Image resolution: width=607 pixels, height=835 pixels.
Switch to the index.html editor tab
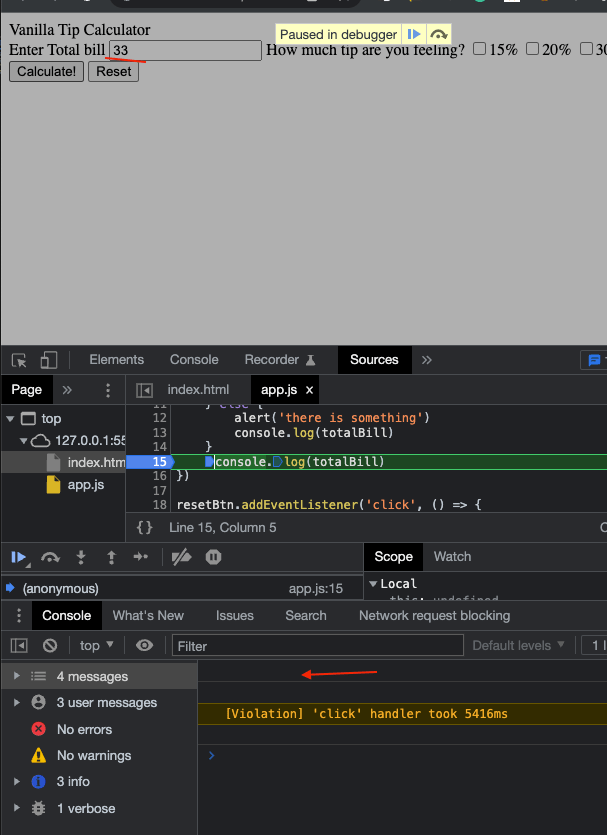click(x=198, y=390)
